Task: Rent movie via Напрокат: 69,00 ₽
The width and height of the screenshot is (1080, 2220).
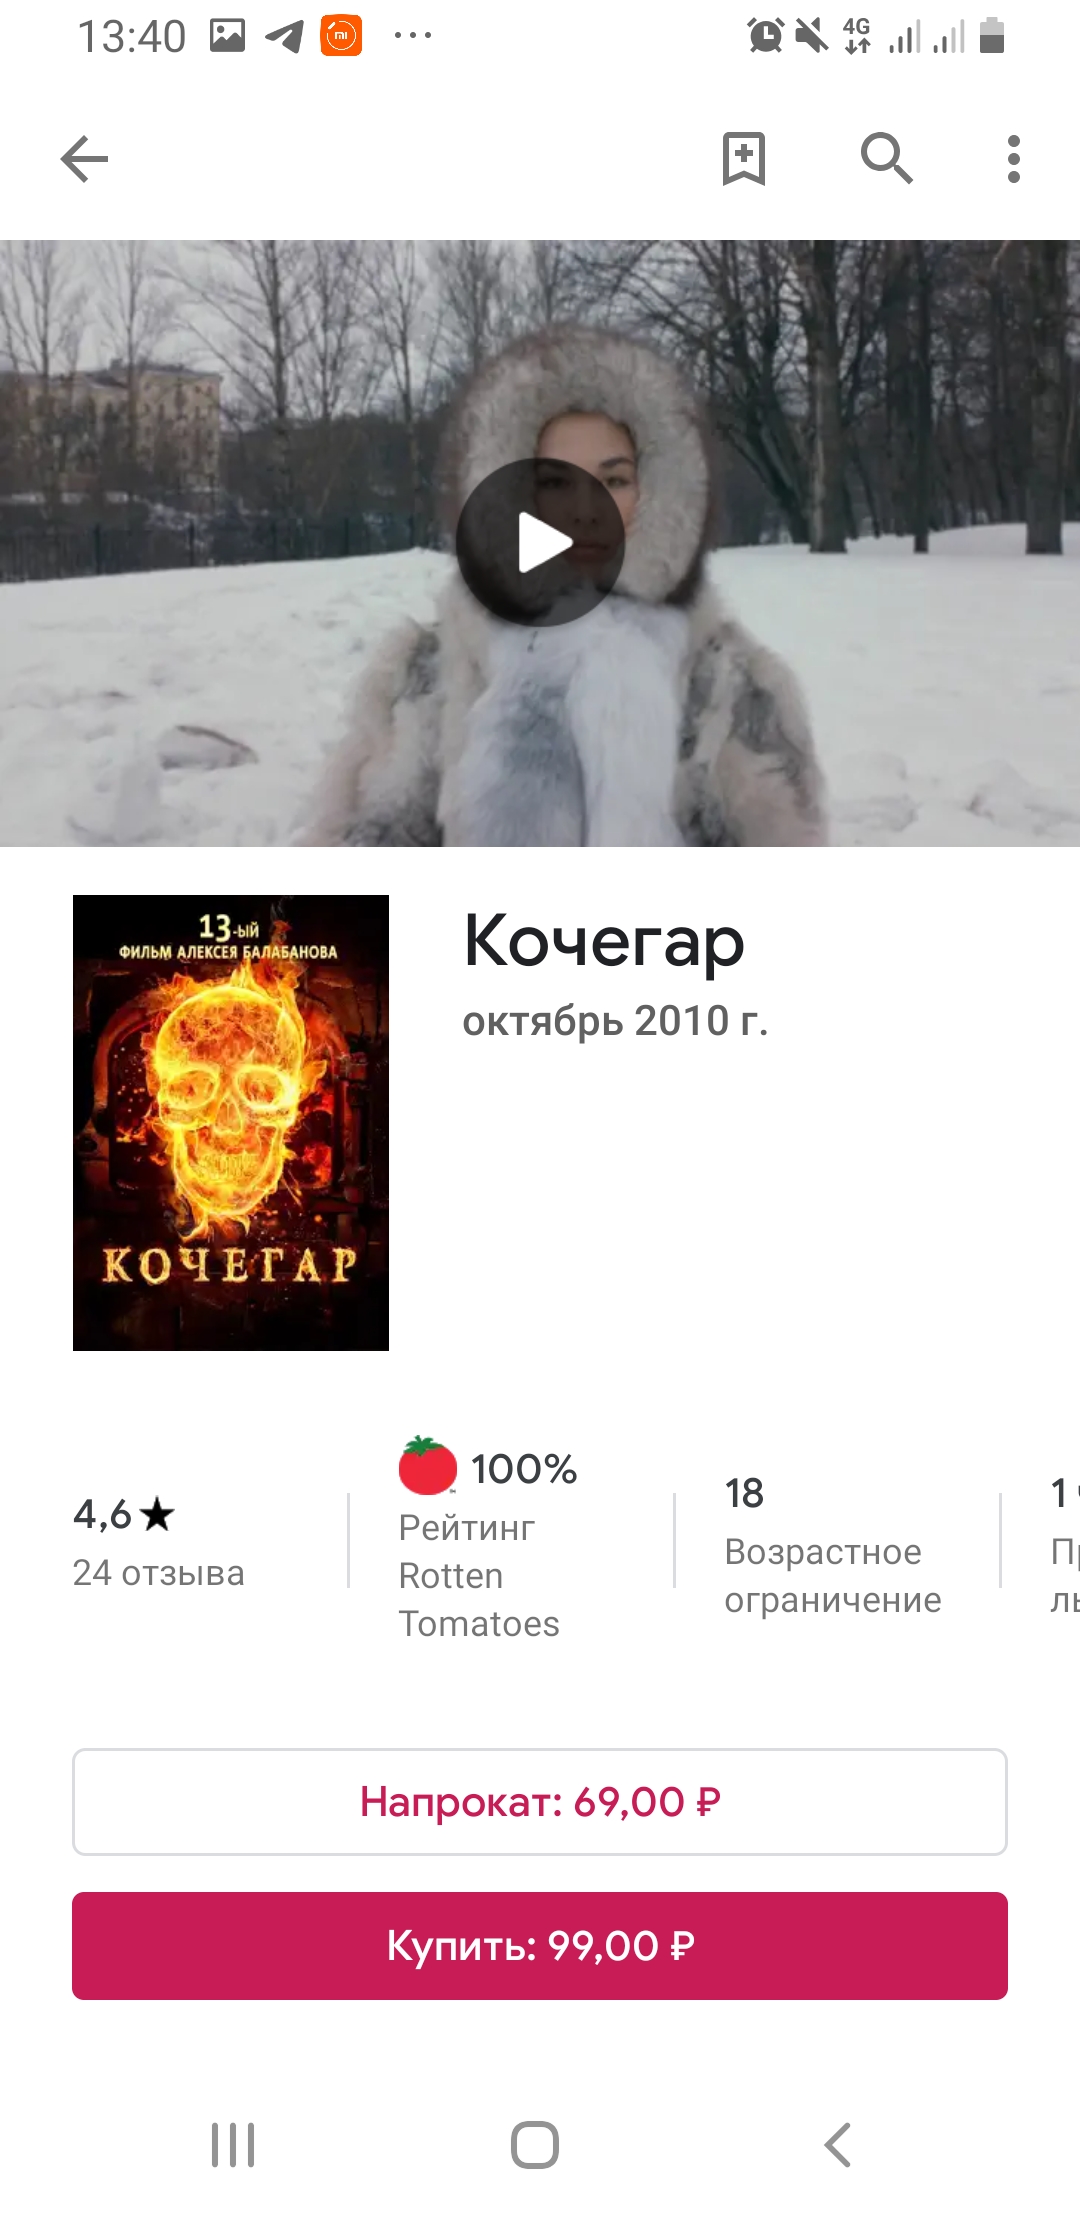Action: click(x=540, y=1802)
